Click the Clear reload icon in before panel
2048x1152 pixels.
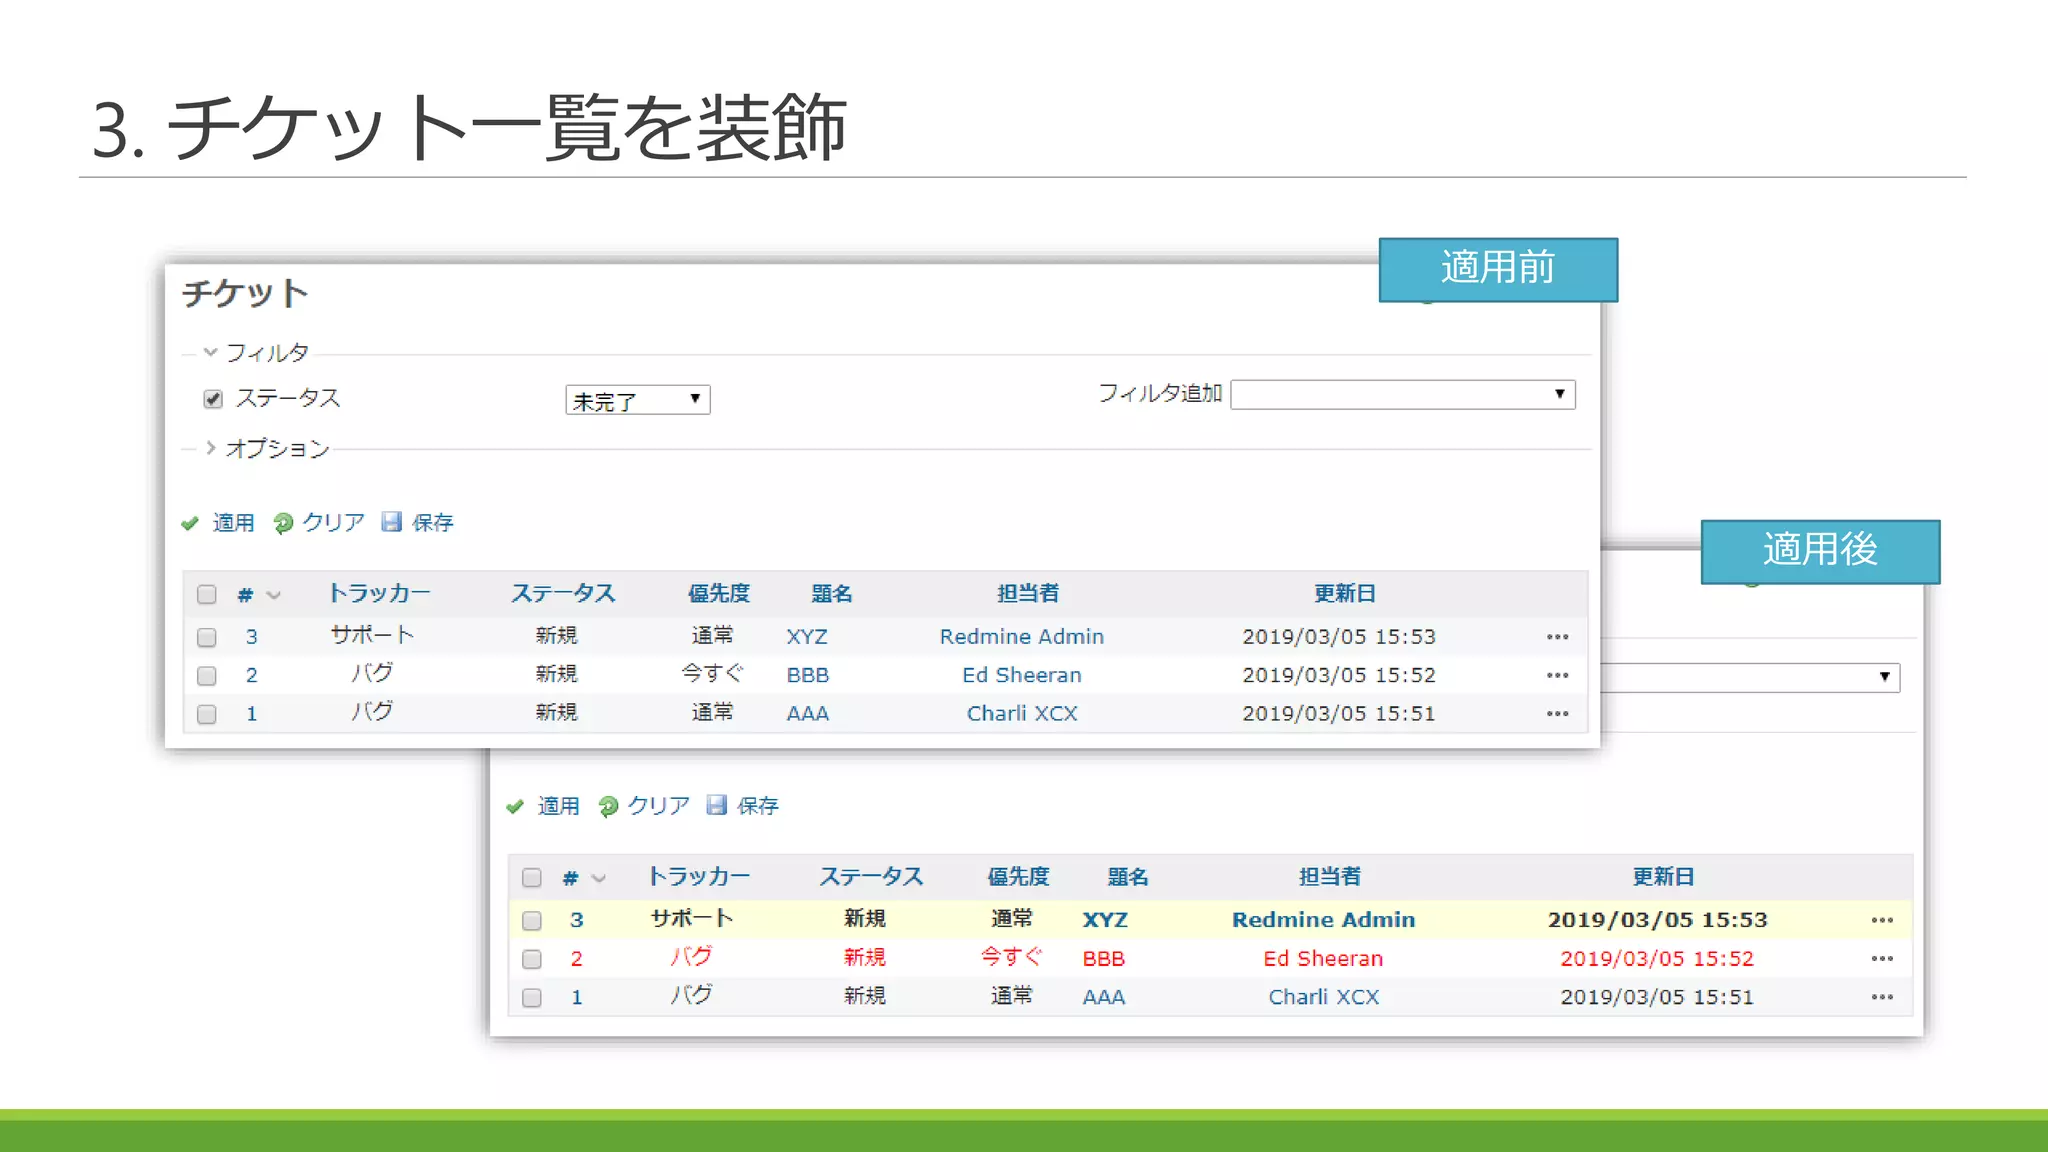point(283,523)
